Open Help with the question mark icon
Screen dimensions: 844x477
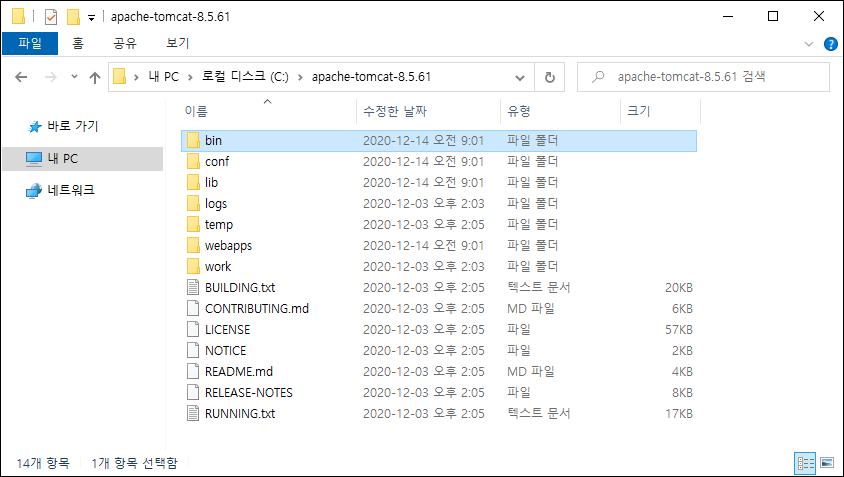831,44
